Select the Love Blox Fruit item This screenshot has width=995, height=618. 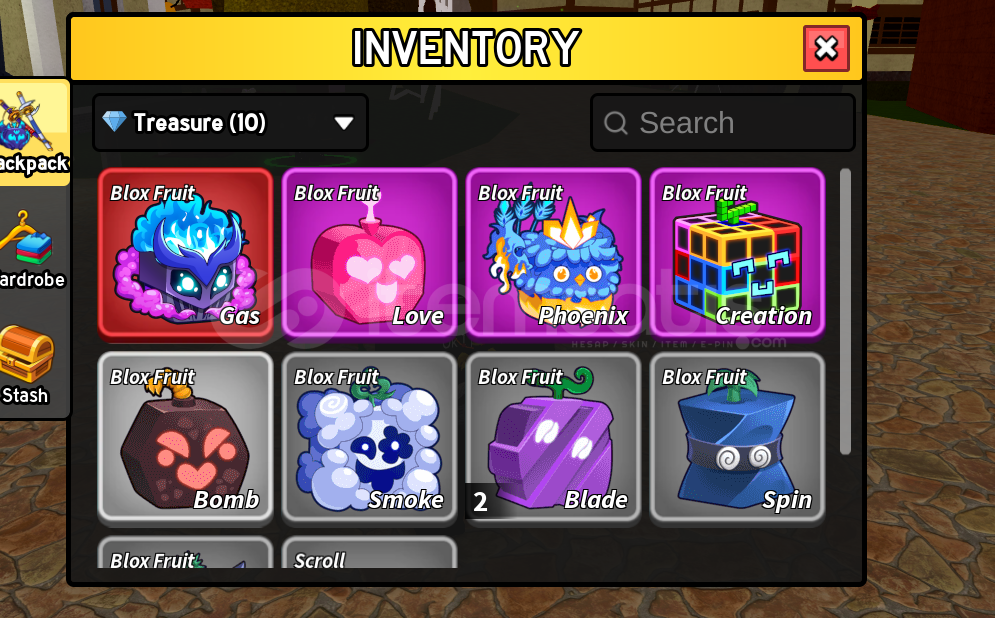[x=369, y=252]
